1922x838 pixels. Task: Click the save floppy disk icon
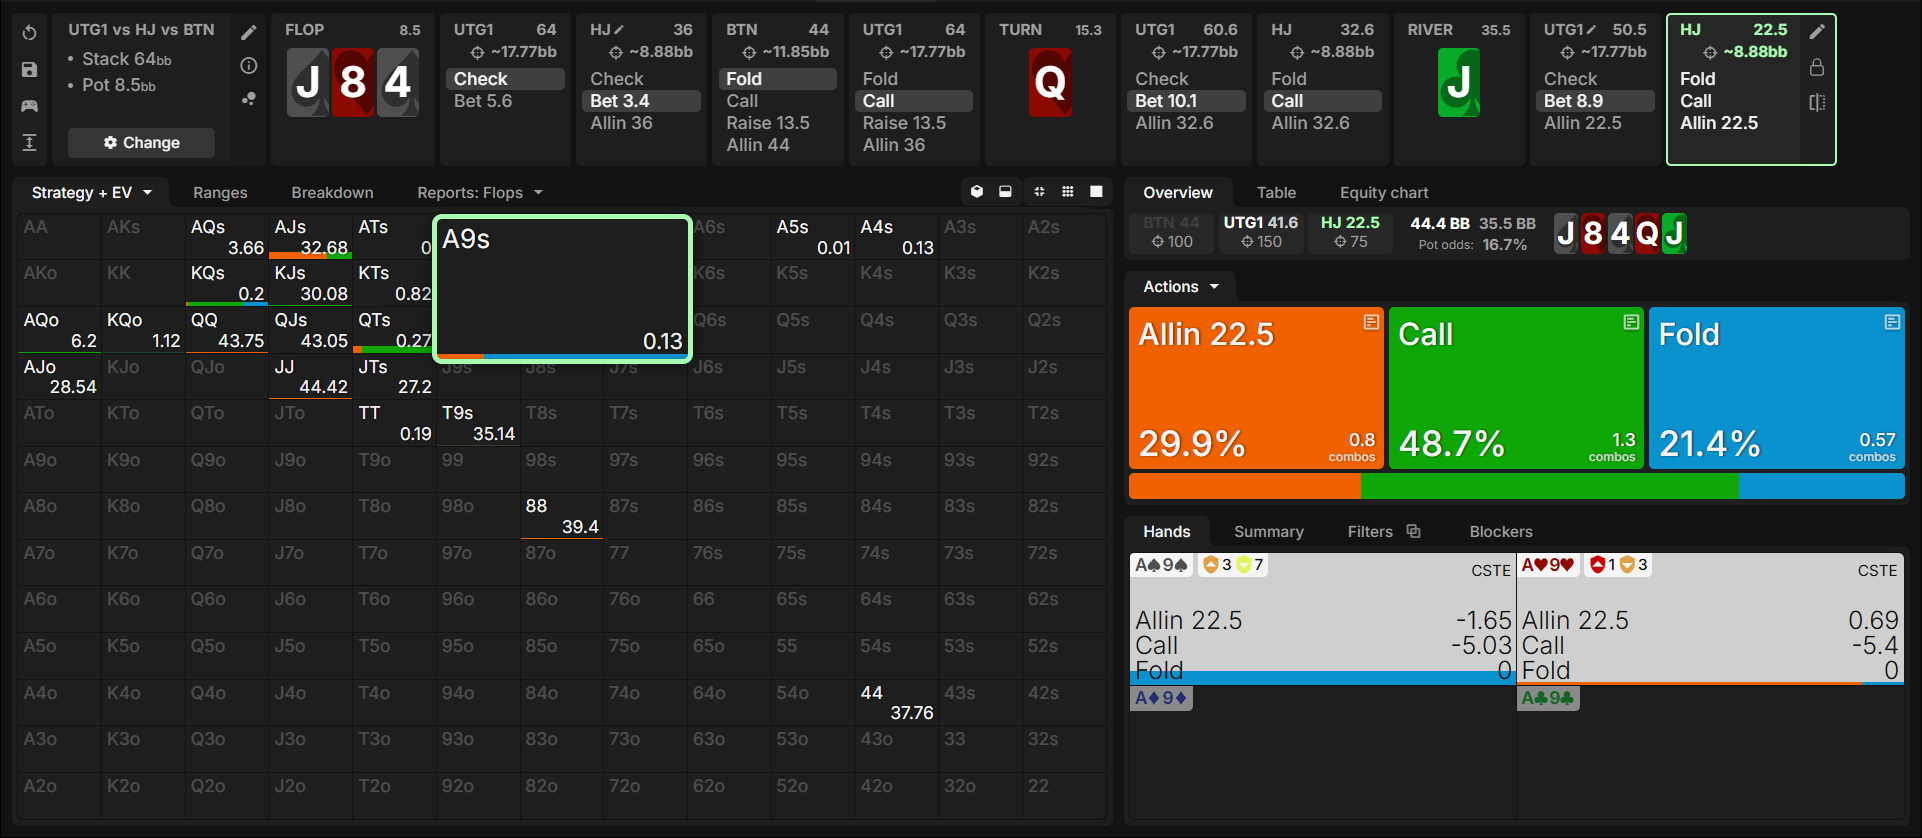pyautogui.click(x=30, y=70)
